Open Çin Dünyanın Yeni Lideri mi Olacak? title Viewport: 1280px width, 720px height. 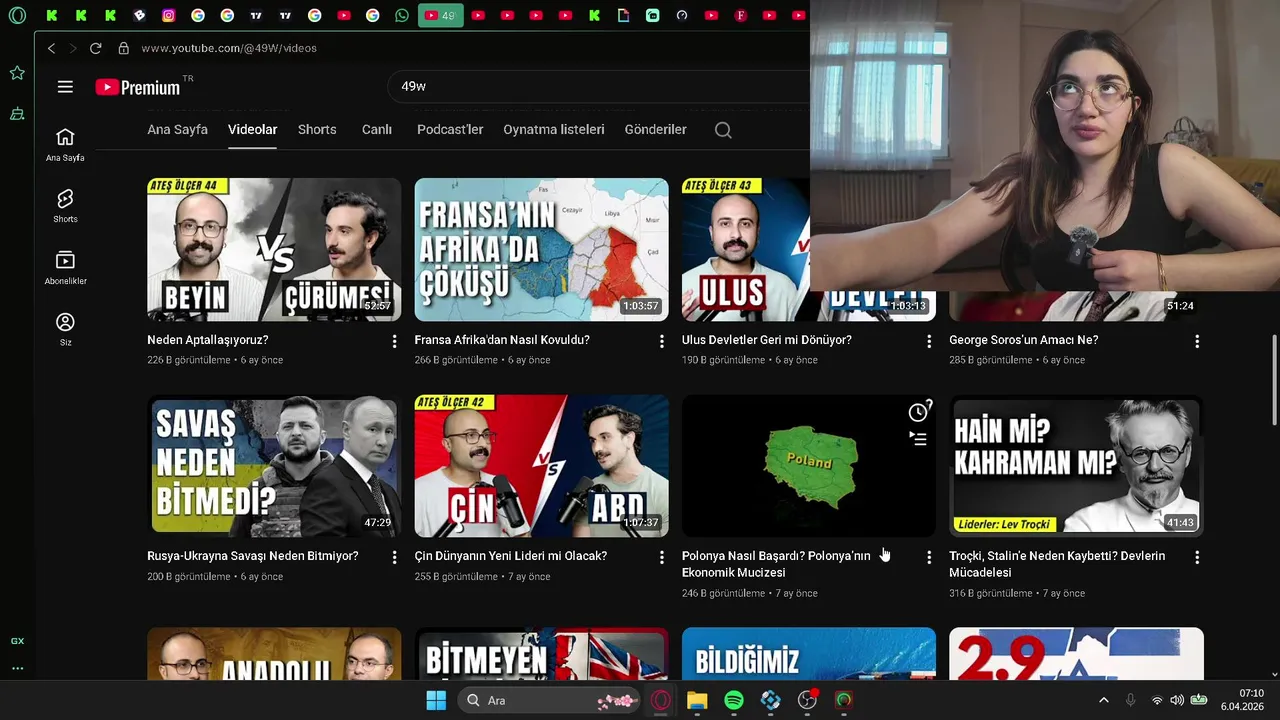point(511,556)
